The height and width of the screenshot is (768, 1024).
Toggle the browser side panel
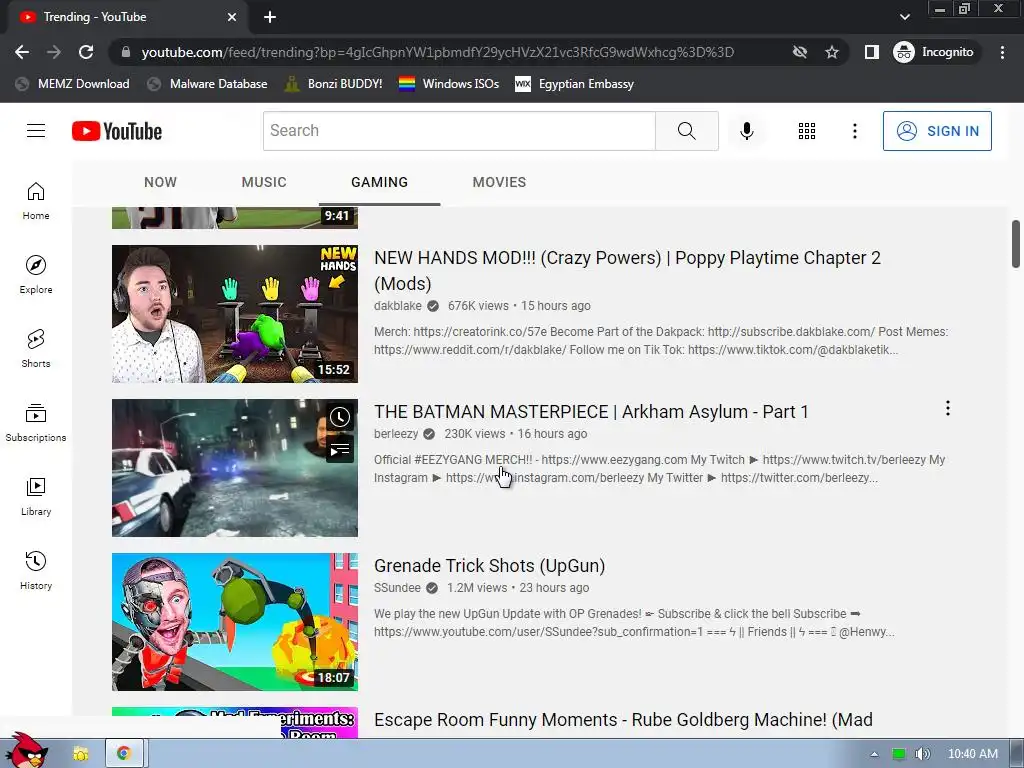pyautogui.click(x=871, y=52)
